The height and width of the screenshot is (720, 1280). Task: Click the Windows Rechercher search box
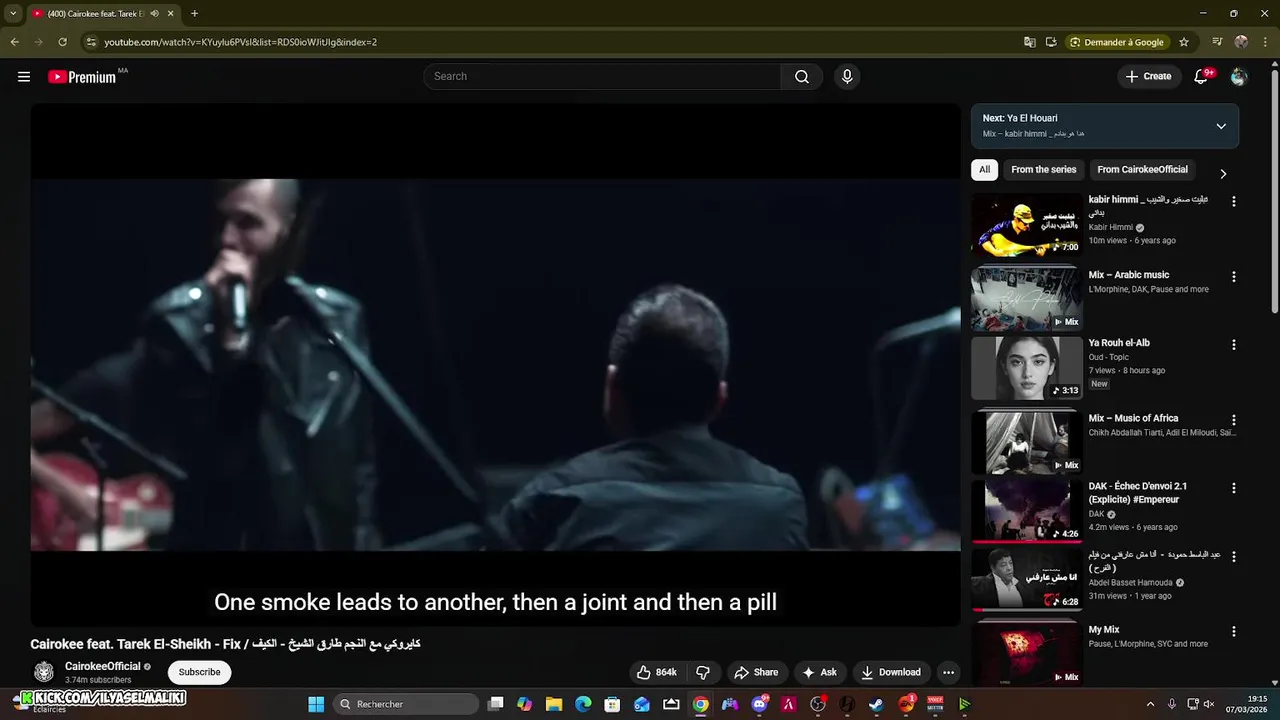[x=405, y=704]
